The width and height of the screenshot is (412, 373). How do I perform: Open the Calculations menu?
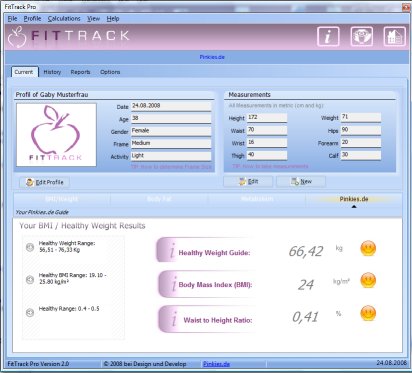click(64, 19)
